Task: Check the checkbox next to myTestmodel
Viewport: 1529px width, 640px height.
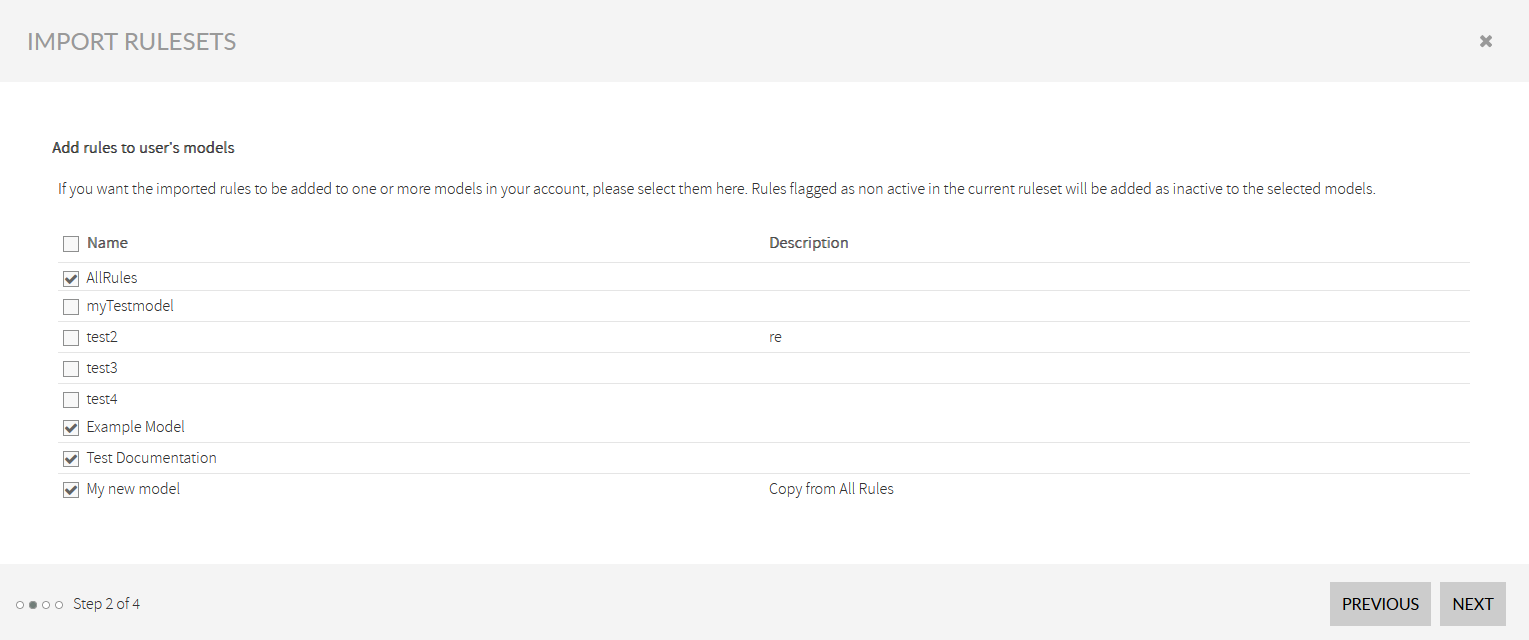Action: click(x=70, y=307)
